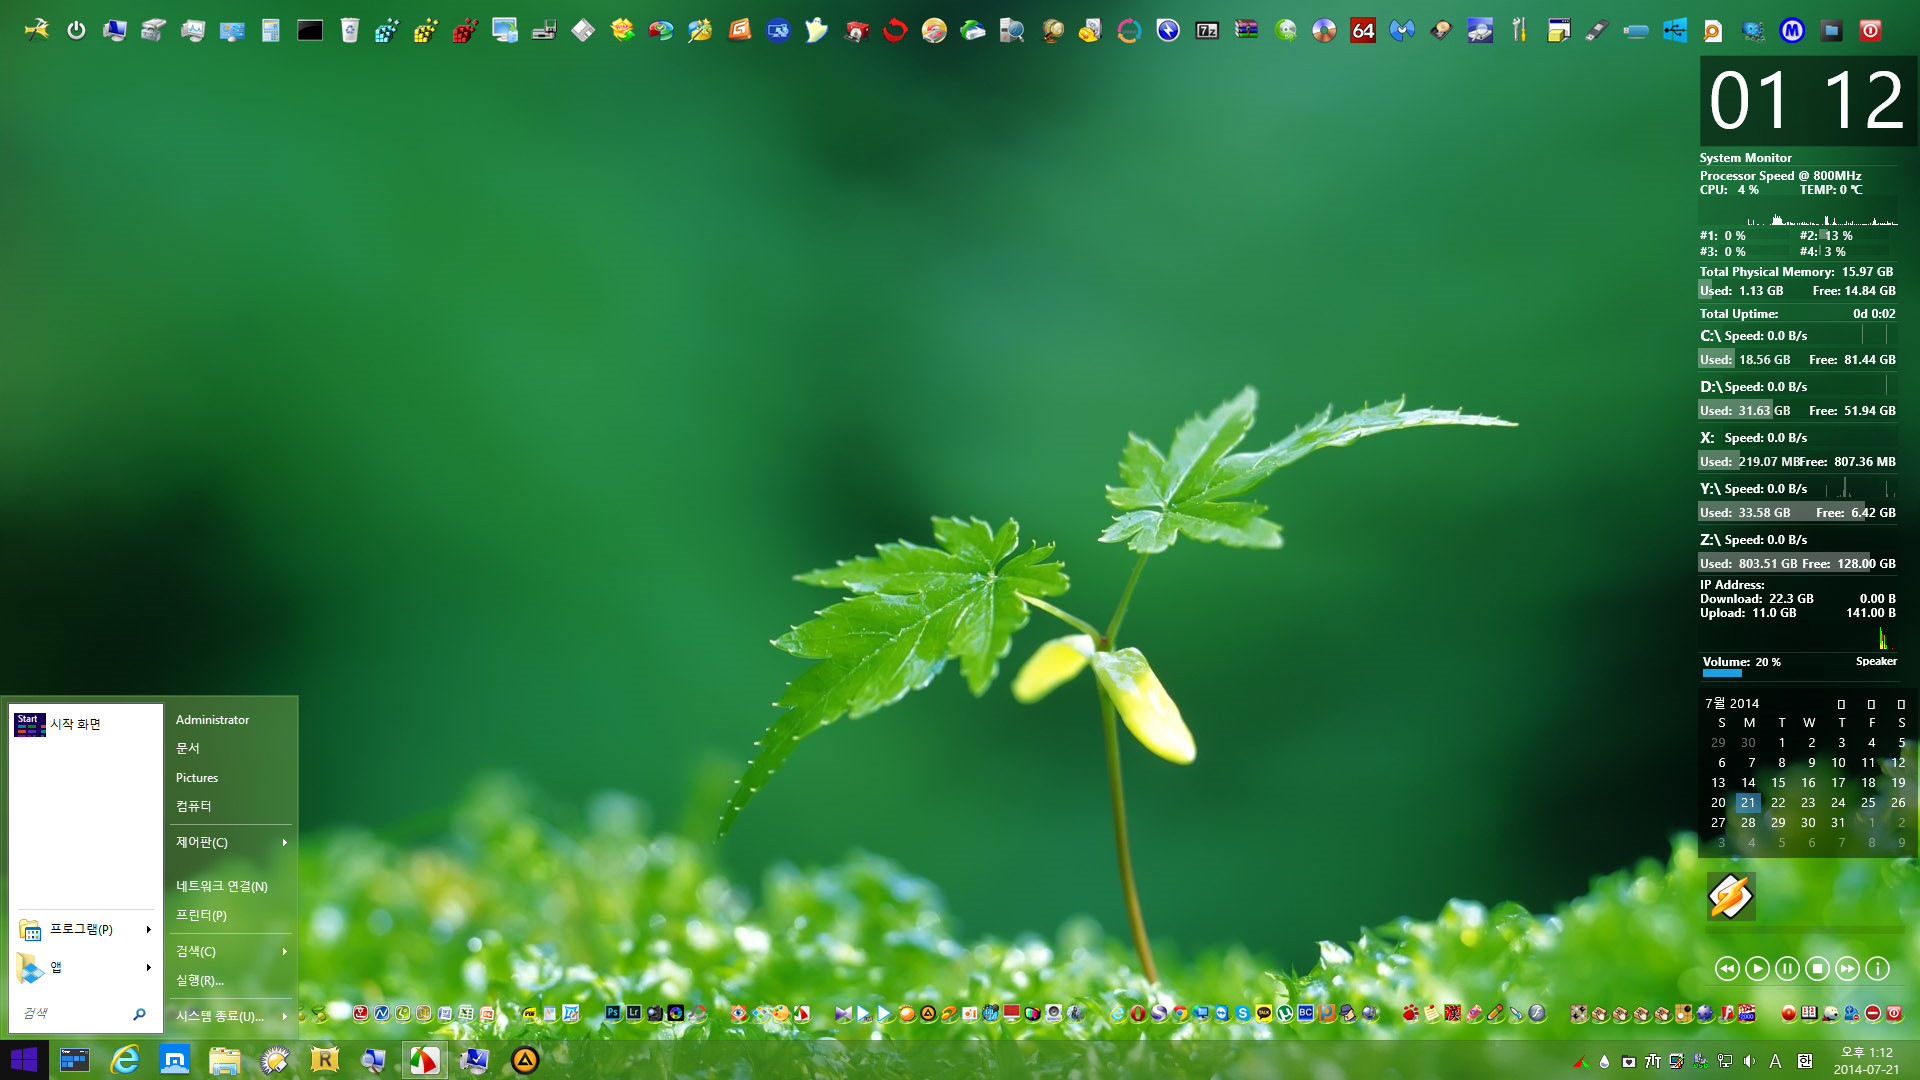The width and height of the screenshot is (1920, 1080).
Task: Click the blue USB Windows icon
Action: pos(1675,30)
